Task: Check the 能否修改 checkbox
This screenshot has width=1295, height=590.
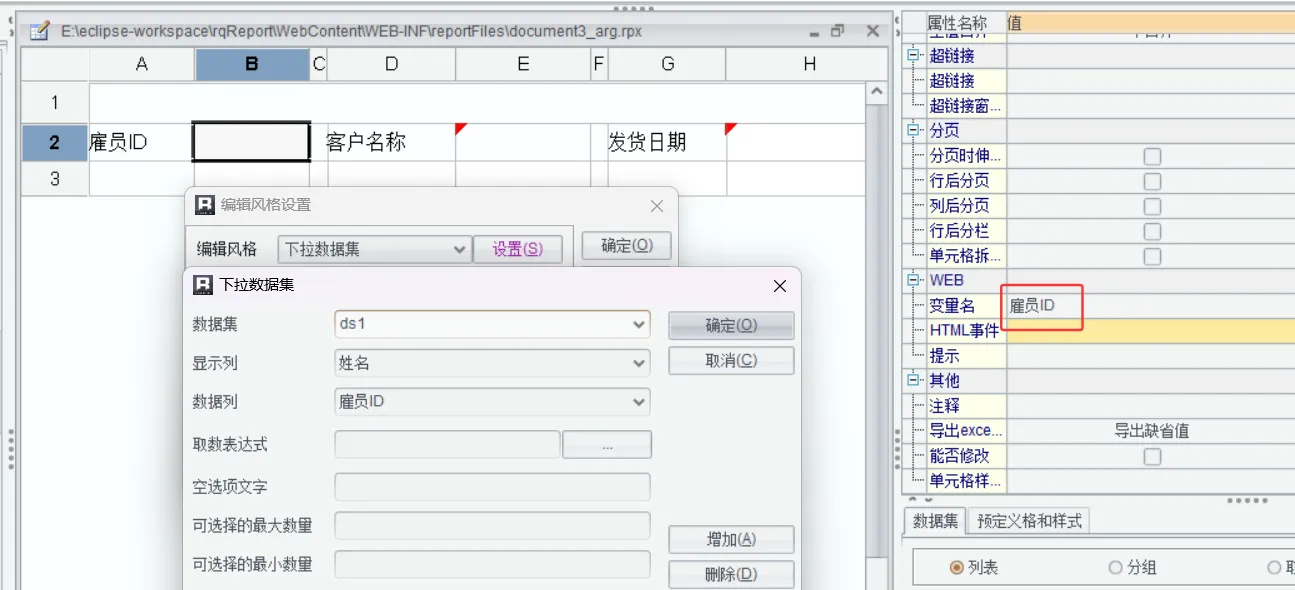Action: tap(1152, 456)
